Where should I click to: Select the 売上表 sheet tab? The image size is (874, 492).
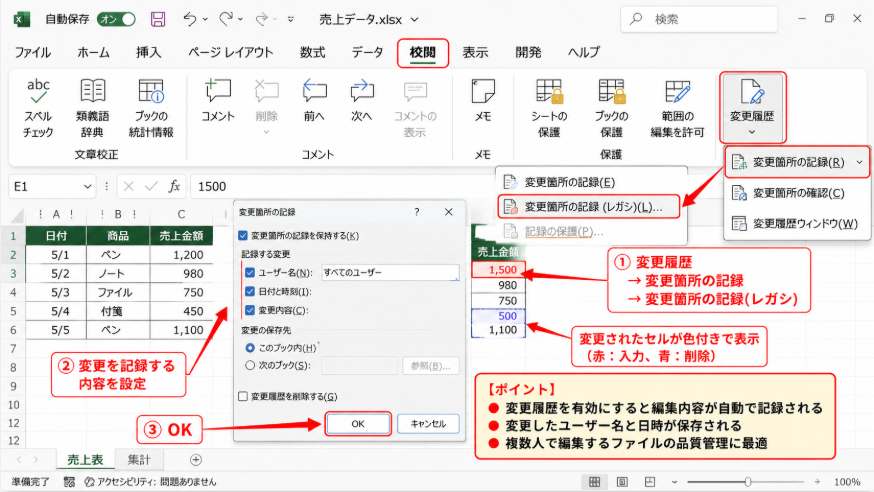point(85,460)
